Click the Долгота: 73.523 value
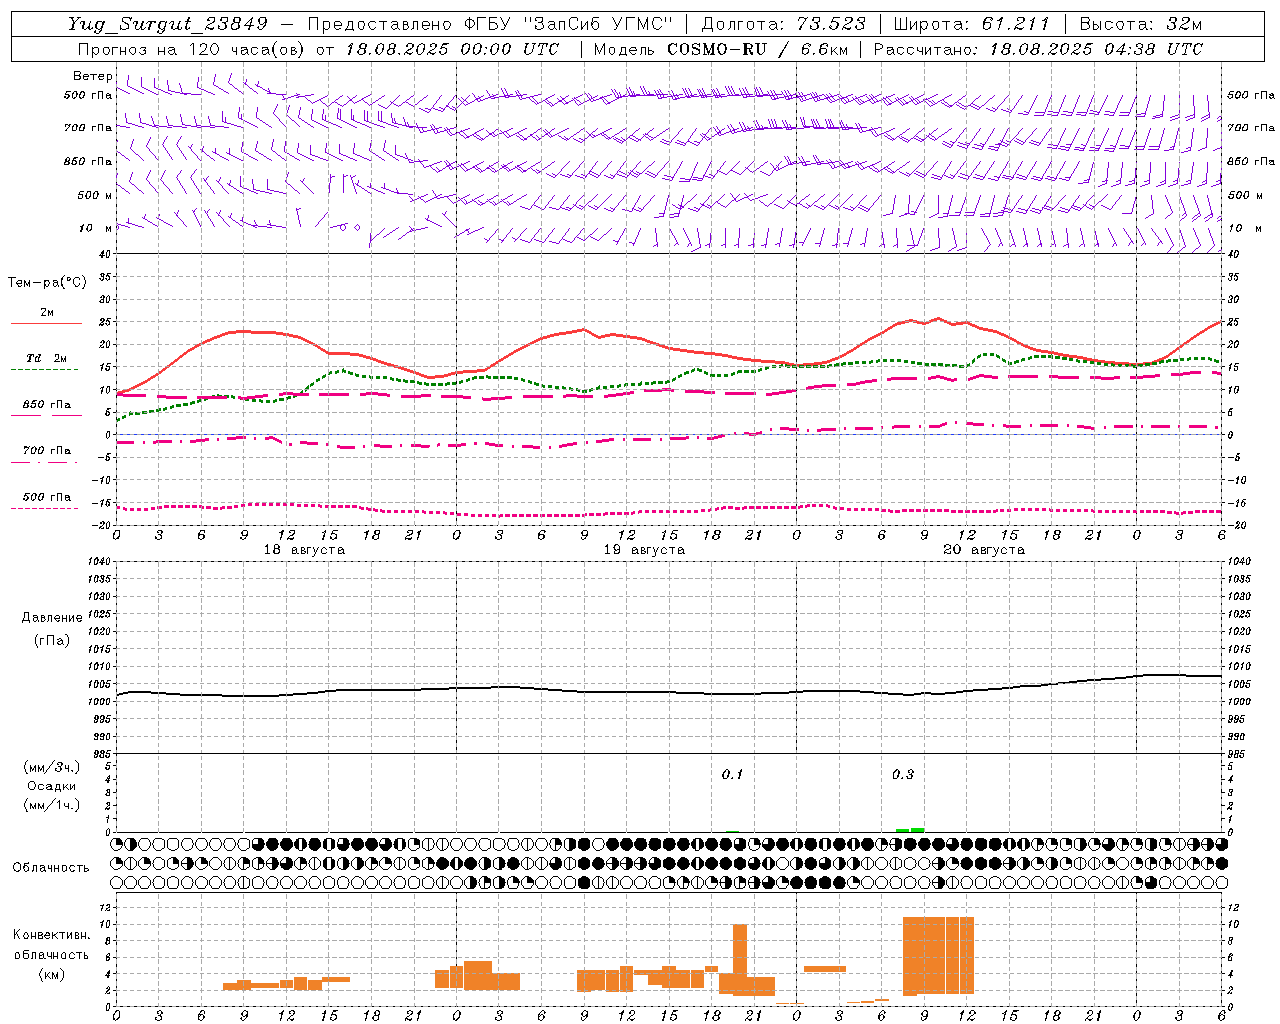This screenshot has height=1024, width=1280. [783, 24]
